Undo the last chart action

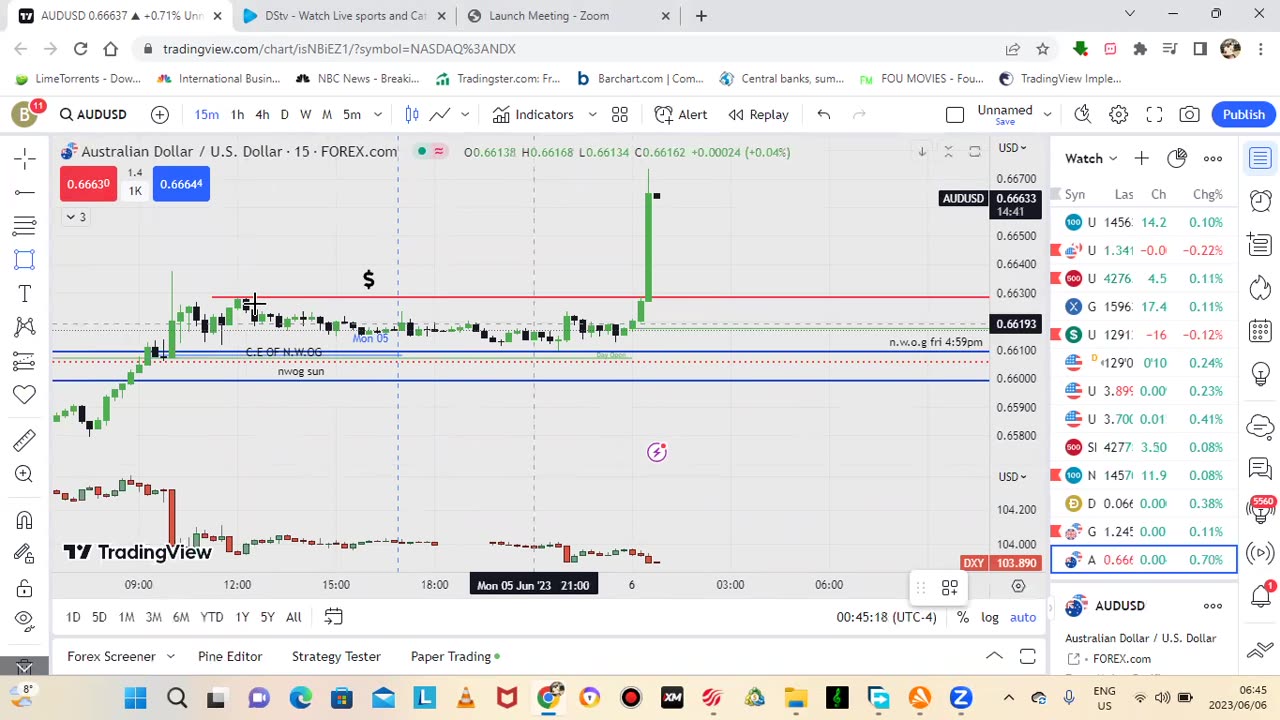pos(824,114)
